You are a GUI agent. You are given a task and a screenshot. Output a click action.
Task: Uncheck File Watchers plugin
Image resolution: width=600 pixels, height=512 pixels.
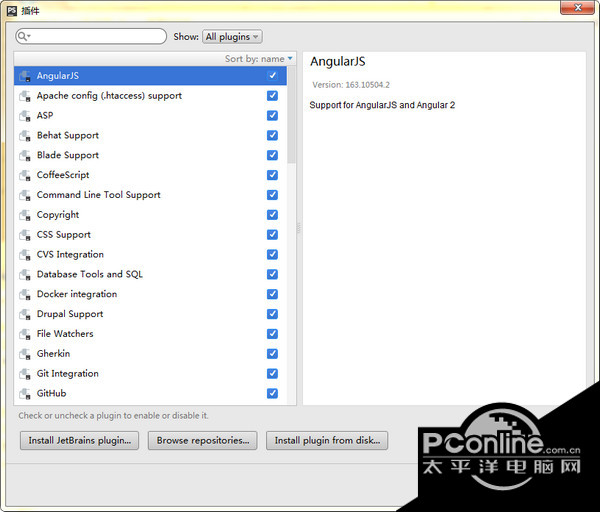[272, 334]
